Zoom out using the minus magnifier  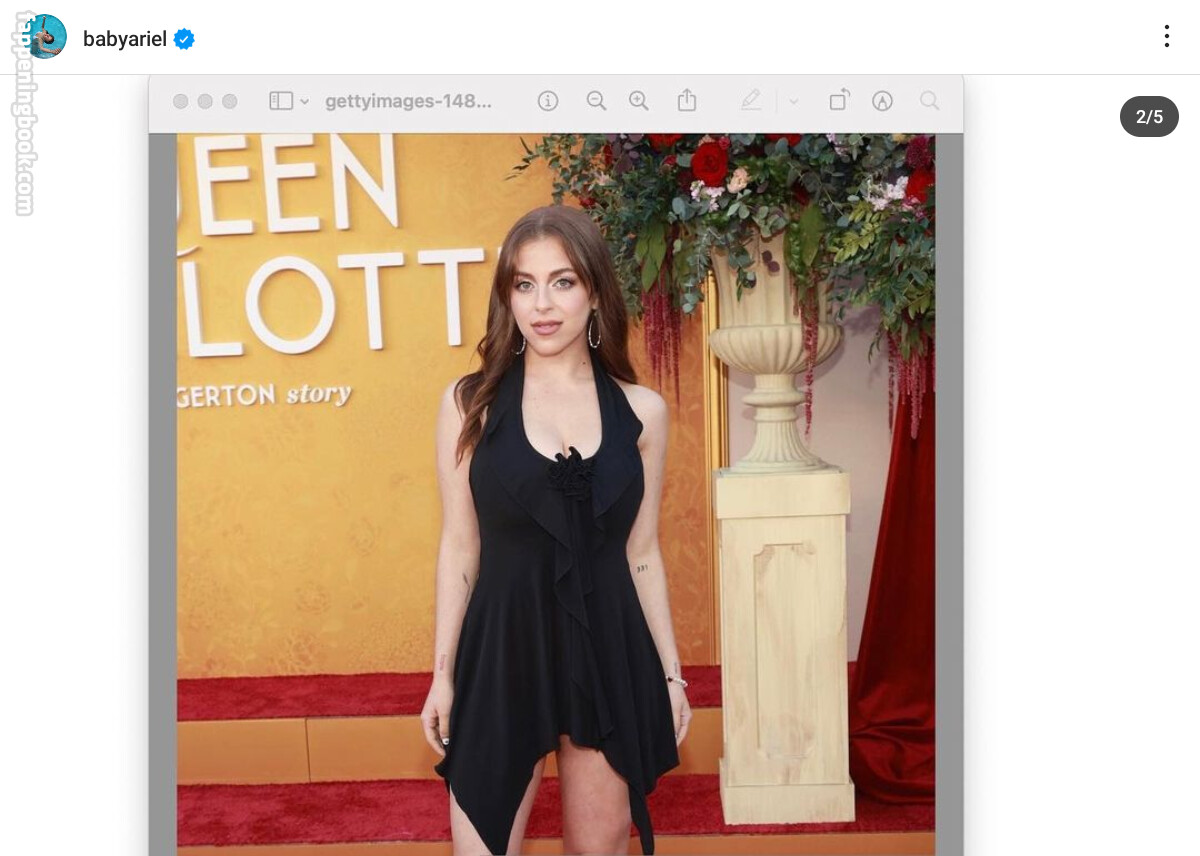click(x=596, y=101)
